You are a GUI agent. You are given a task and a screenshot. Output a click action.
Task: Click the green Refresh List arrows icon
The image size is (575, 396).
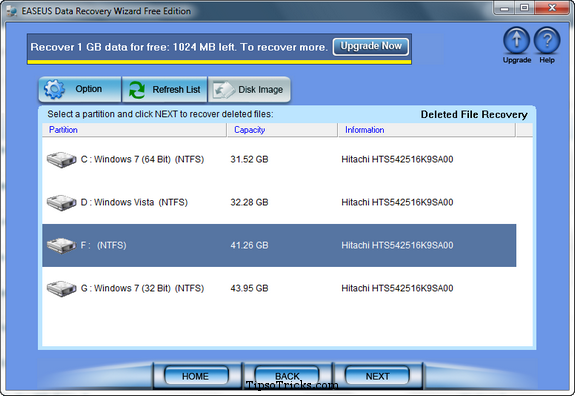coord(137,90)
